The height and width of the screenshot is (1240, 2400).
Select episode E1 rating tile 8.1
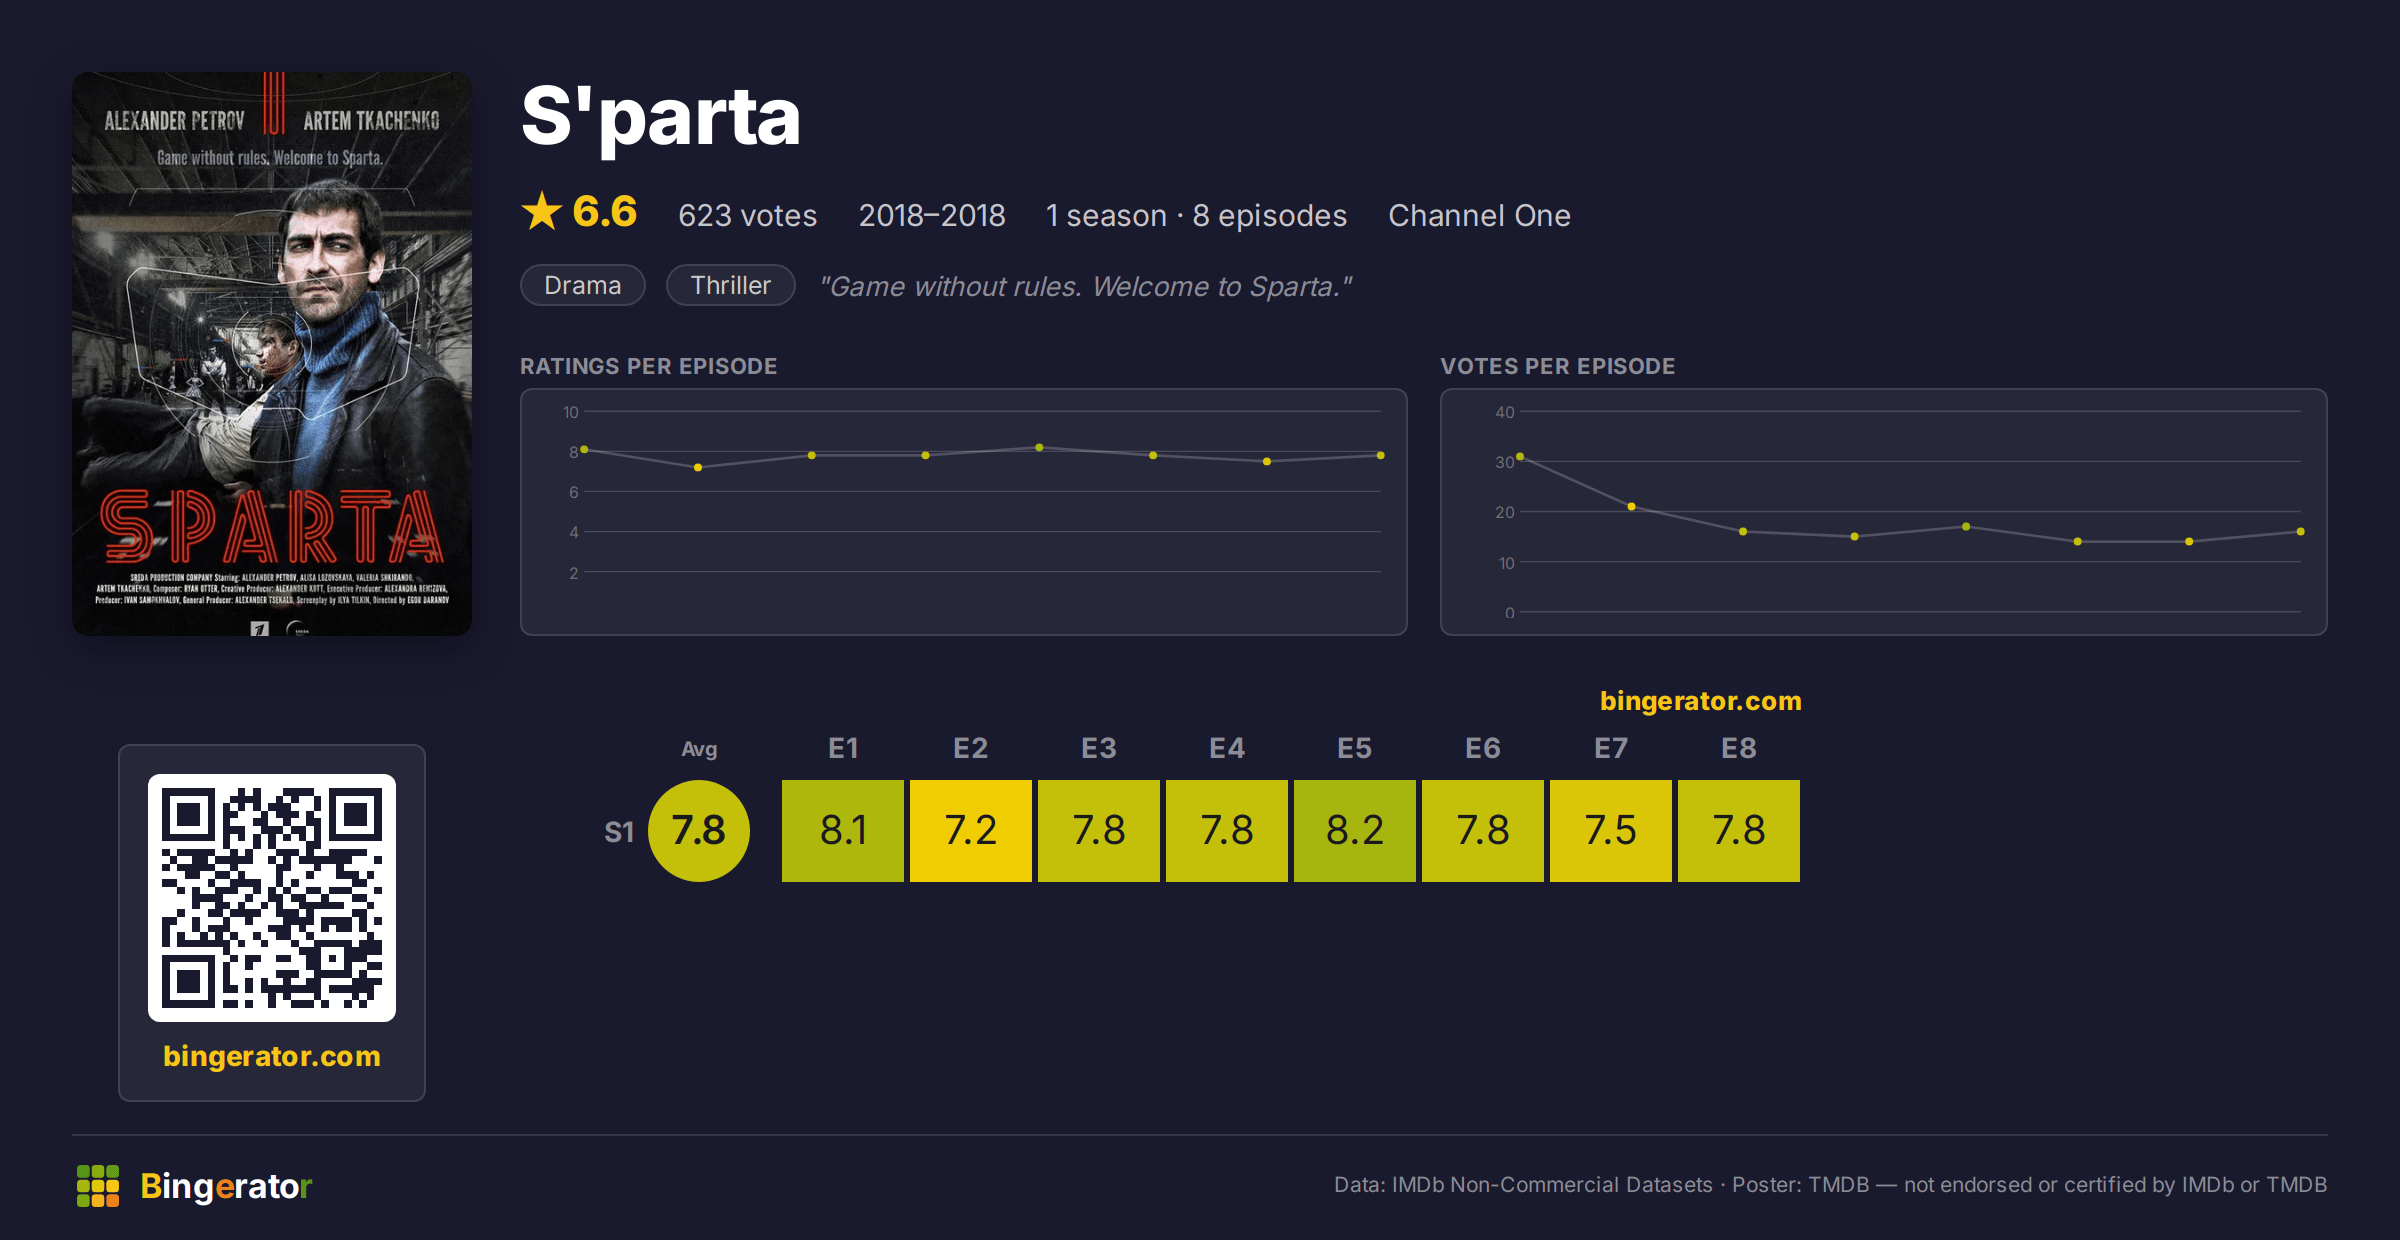point(843,830)
